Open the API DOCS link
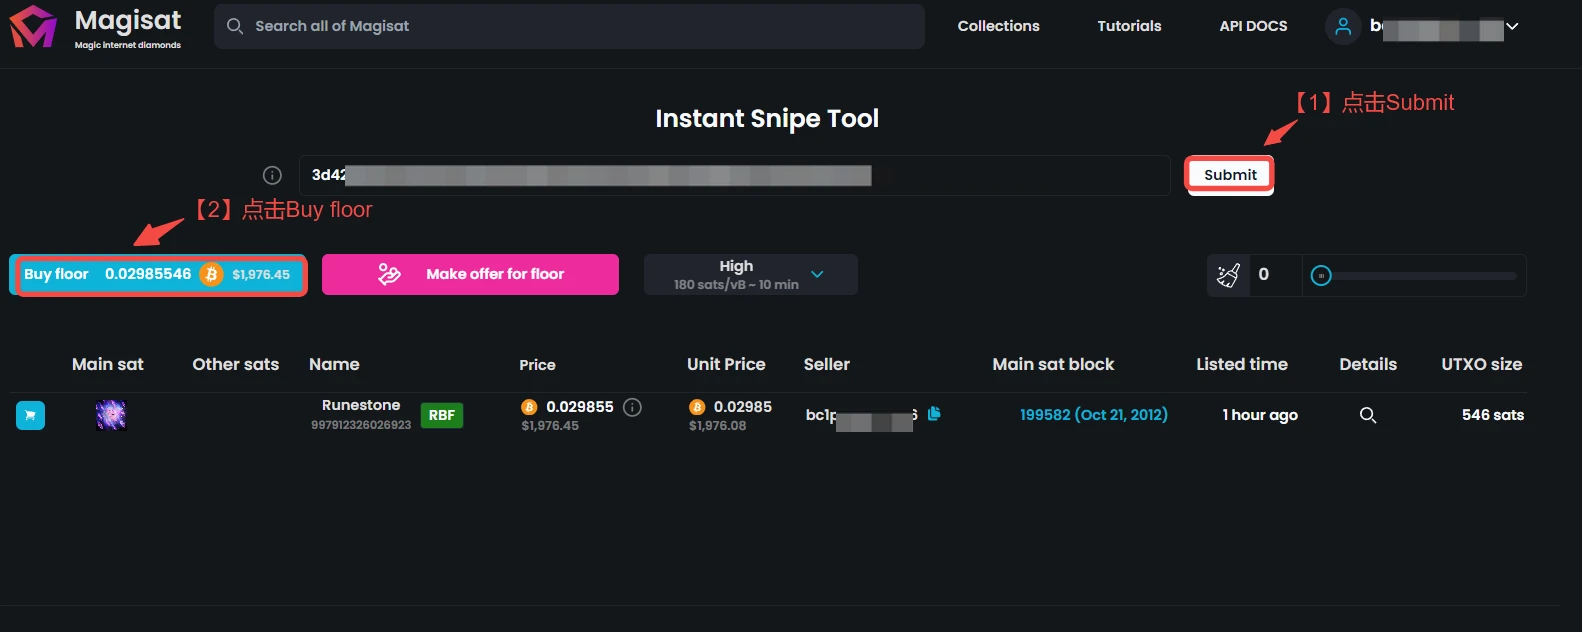Viewport: 1582px width, 632px height. point(1253,26)
